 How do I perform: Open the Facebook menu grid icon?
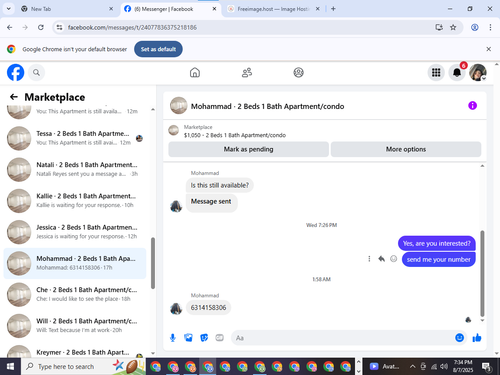pos(436,72)
